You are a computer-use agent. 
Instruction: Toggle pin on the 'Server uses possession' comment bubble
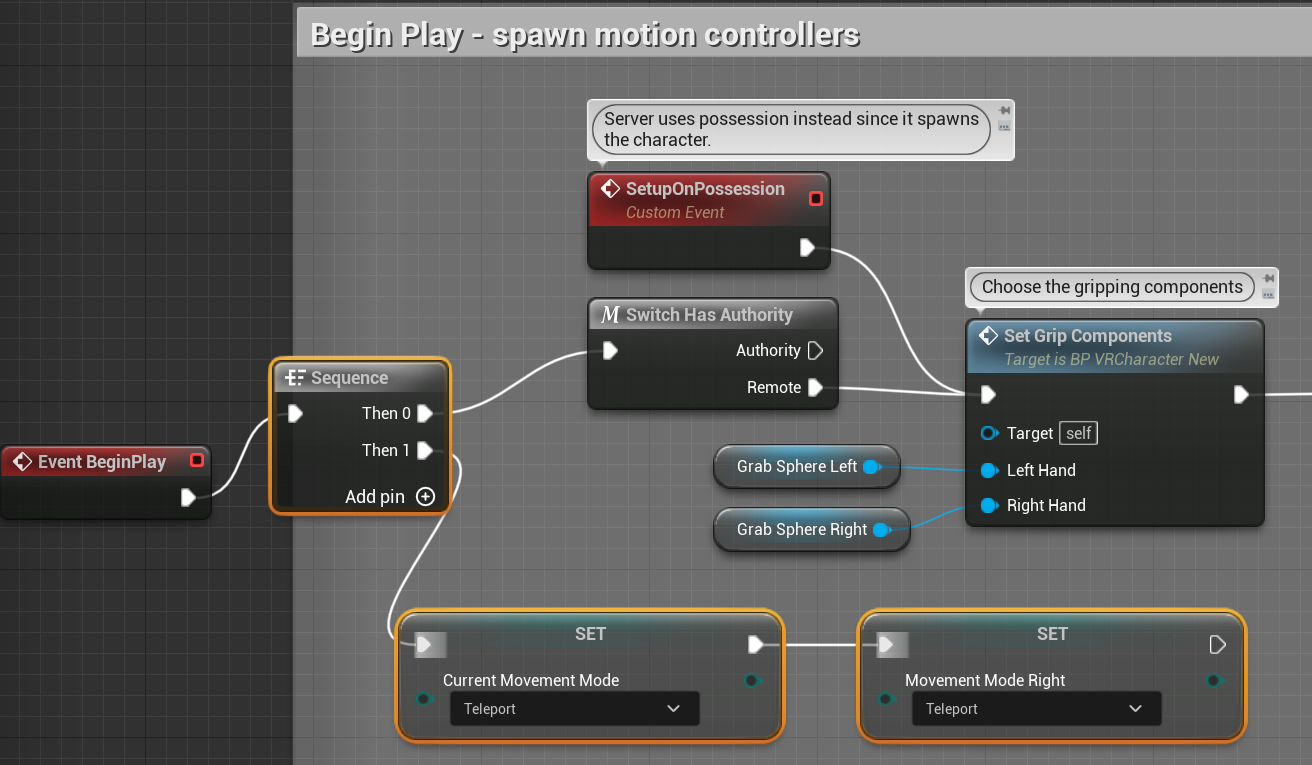1004,111
